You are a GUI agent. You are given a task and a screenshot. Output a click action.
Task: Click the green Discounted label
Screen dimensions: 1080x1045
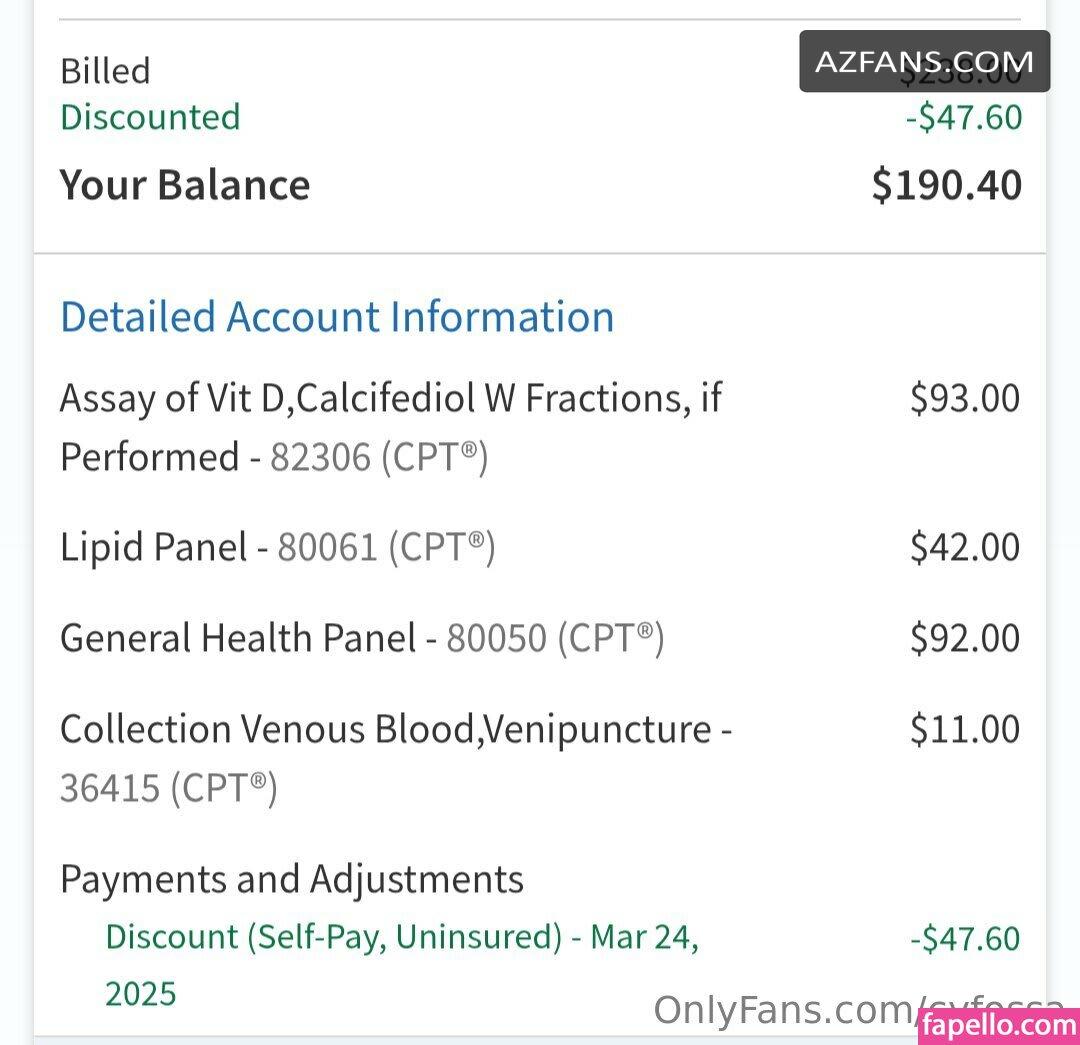tap(150, 116)
